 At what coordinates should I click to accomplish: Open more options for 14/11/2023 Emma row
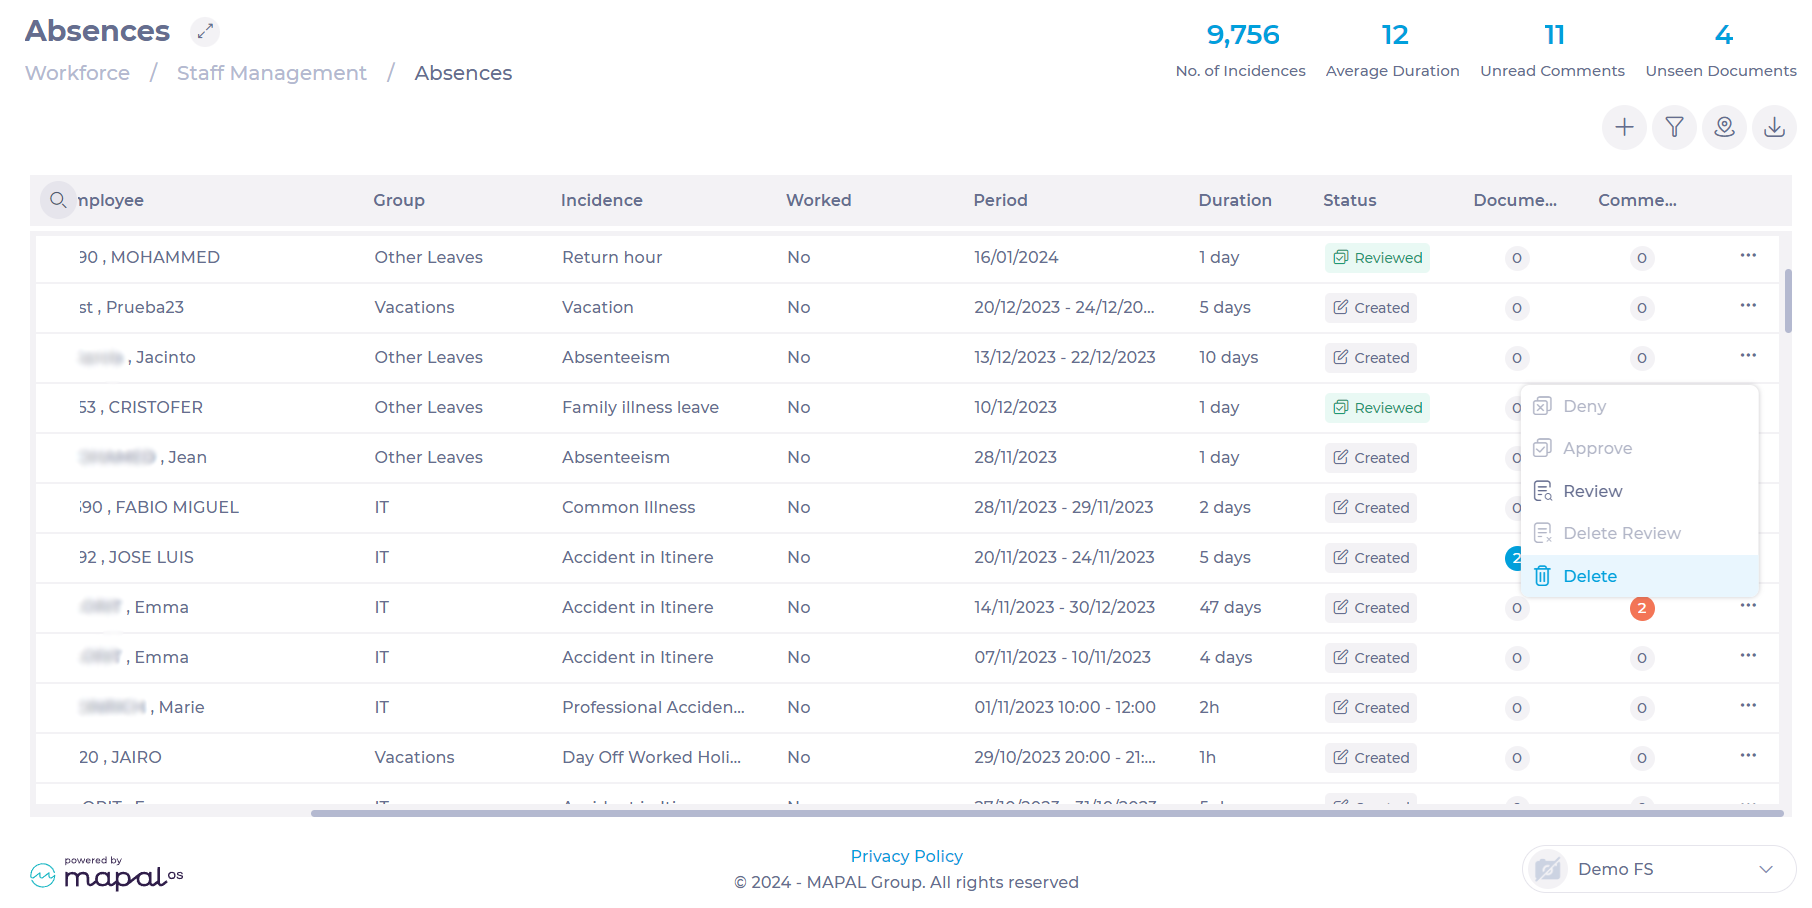(x=1748, y=606)
